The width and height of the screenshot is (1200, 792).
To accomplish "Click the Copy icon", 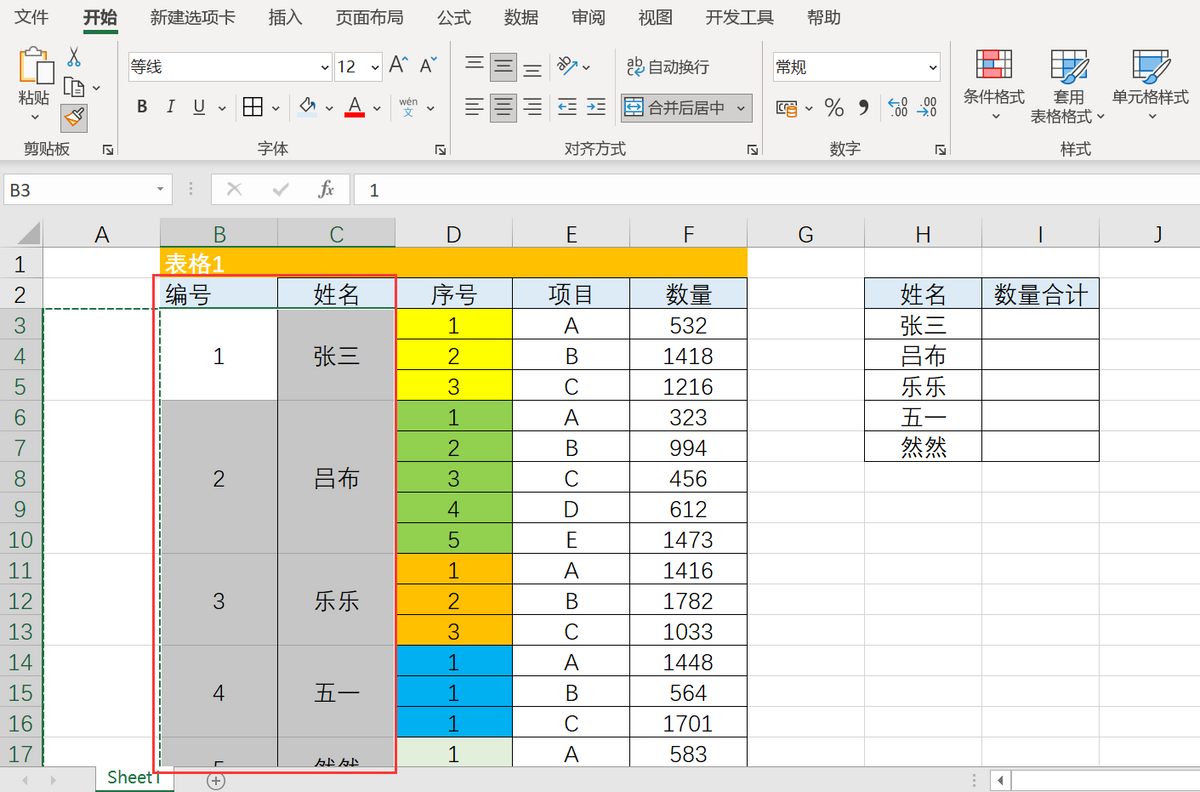I will pos(73,87).
